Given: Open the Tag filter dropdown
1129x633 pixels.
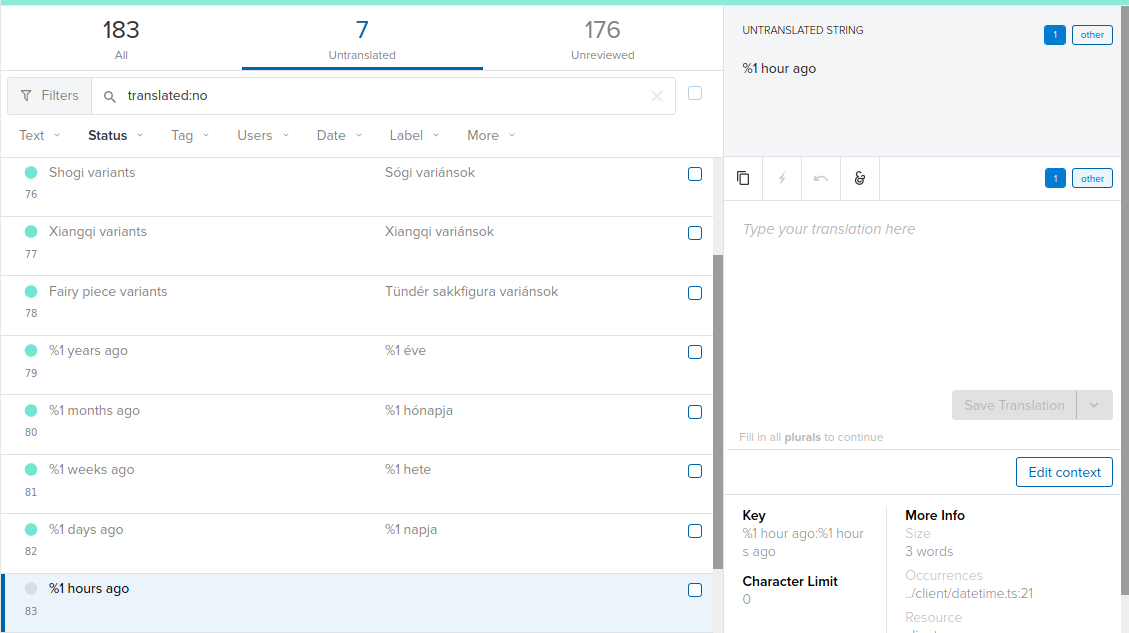Looking at the screenshot, I should coord(190,135).
